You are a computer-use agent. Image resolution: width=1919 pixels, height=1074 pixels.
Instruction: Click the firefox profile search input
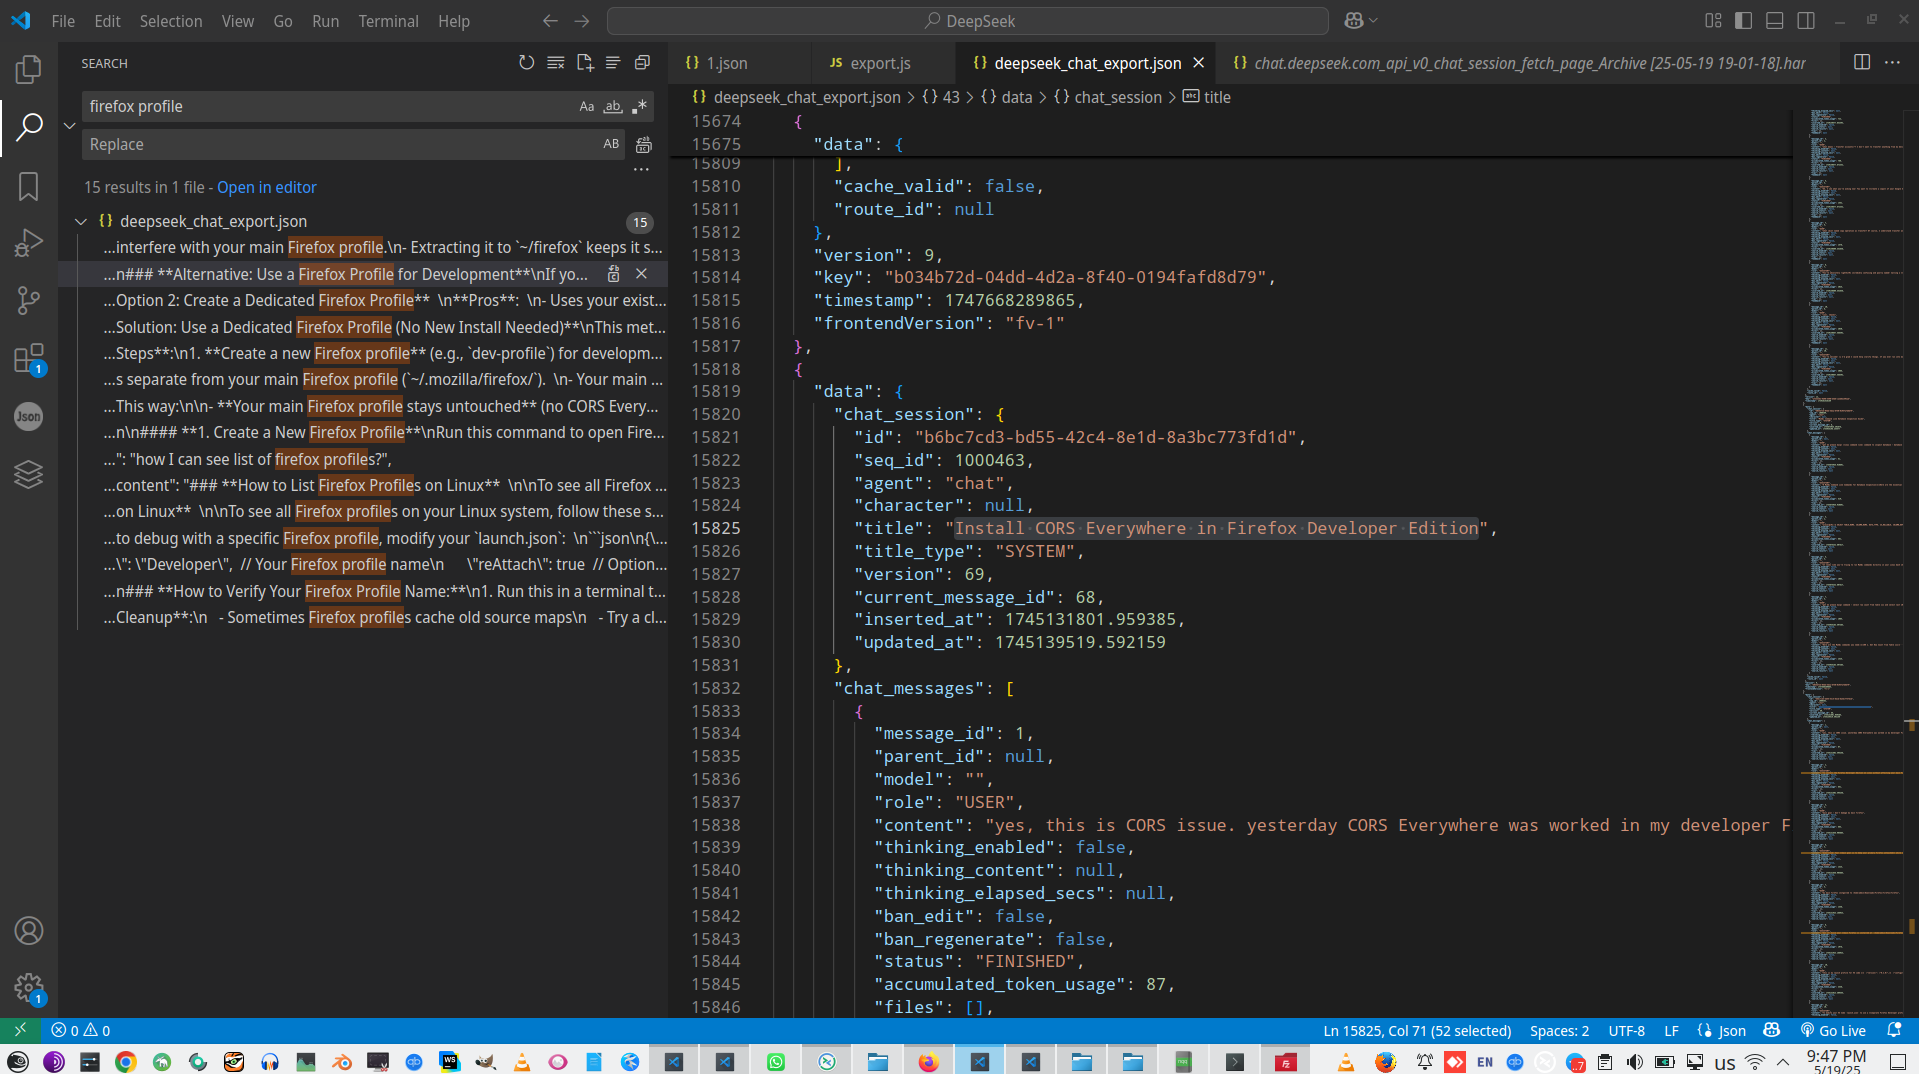(330, 107)
